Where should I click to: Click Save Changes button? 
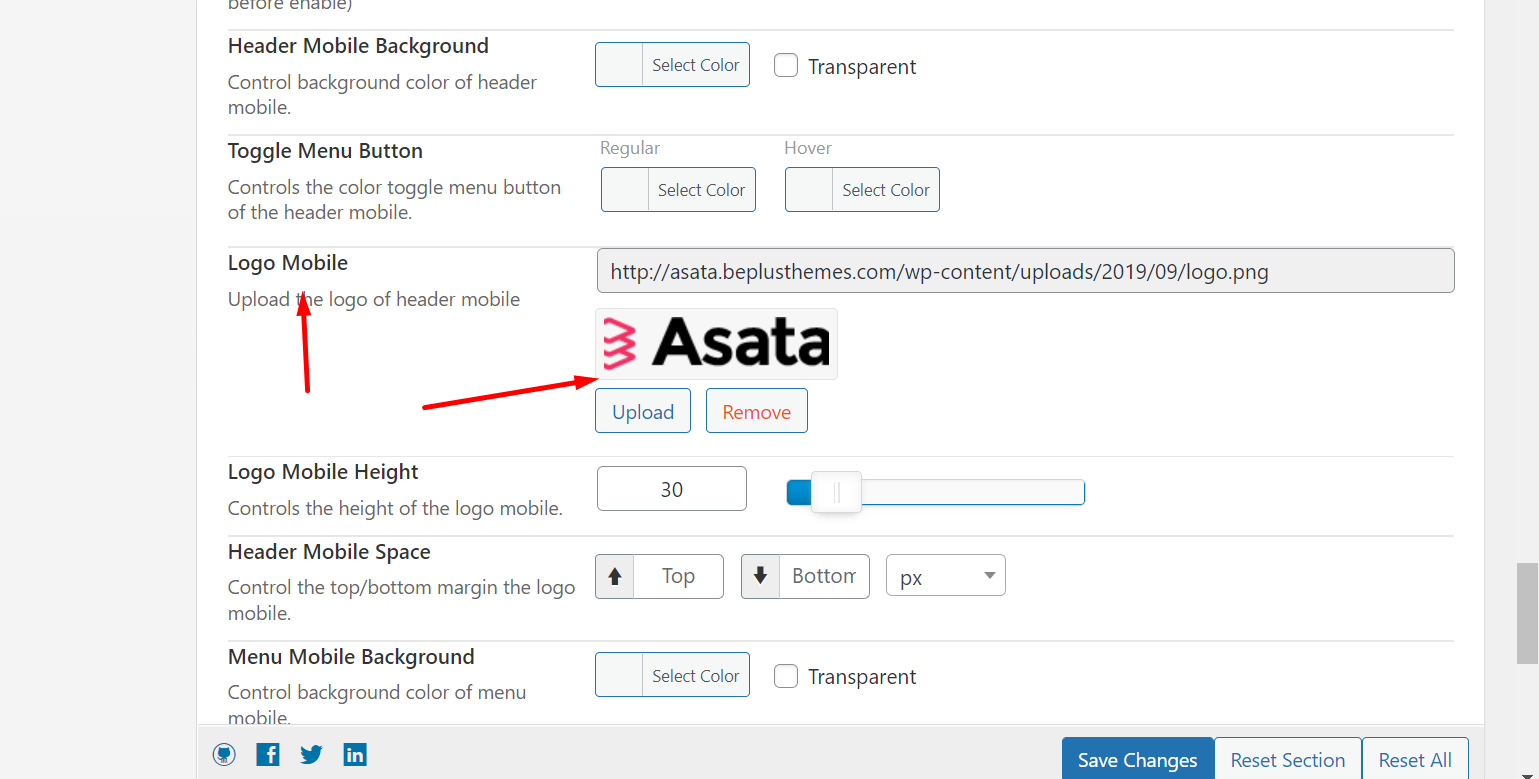pyautogui.click(x=1138, y=759)
